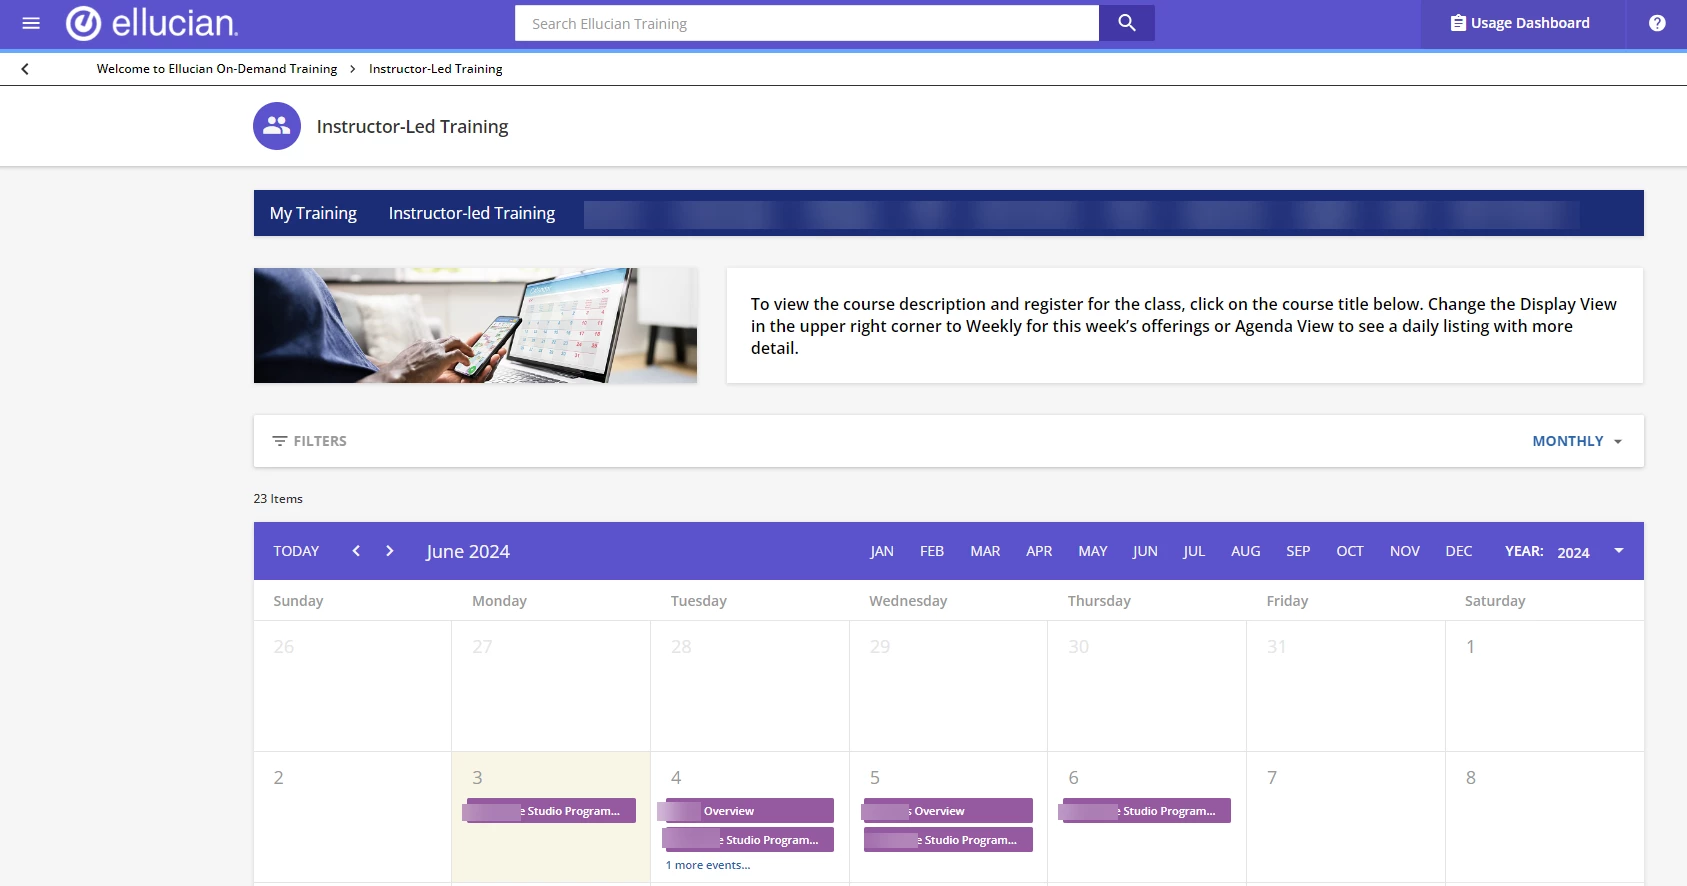This screenshot has width=1687, height=886.
Task: Open Overview event on June 5
Action: tap(948, 811)
